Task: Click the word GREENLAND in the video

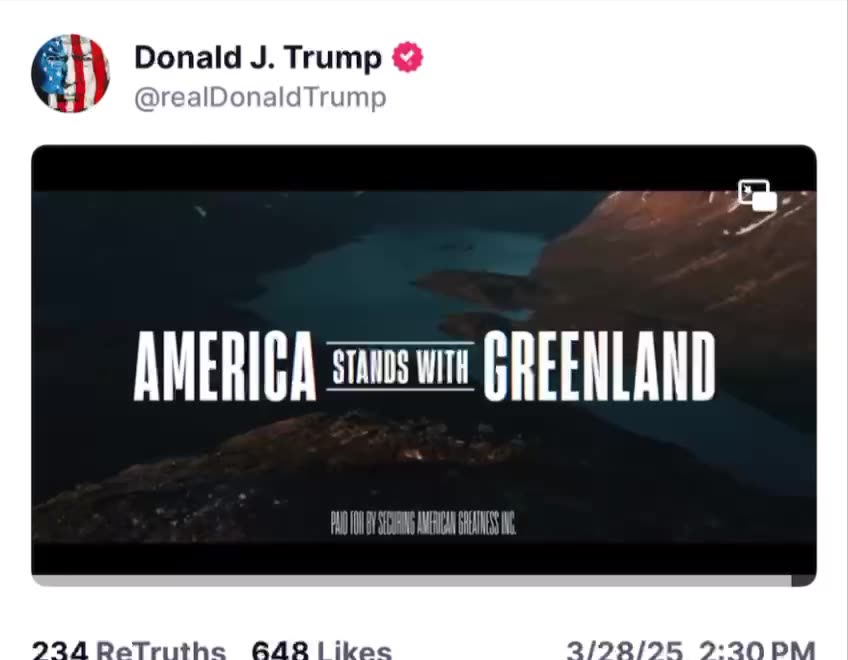Action: (x=599, y=366)
